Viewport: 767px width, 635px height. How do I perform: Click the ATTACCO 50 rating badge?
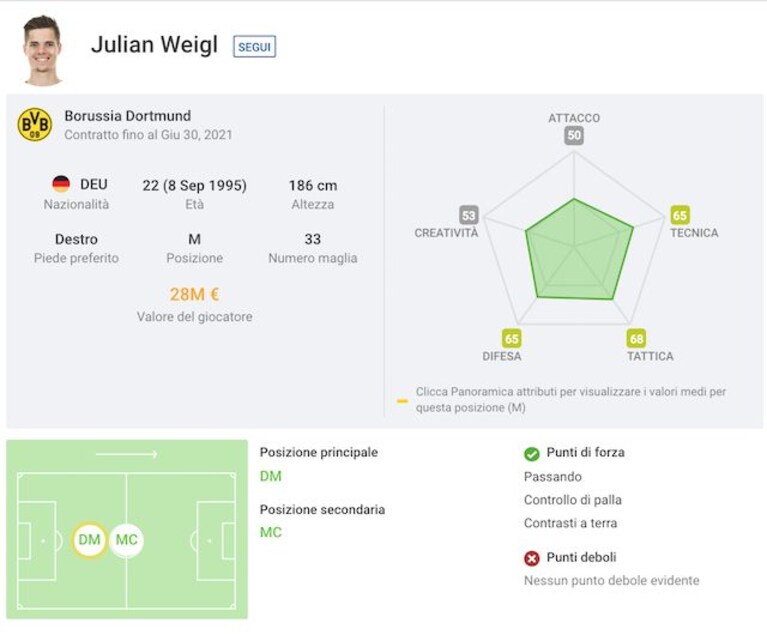click(574, 136)
